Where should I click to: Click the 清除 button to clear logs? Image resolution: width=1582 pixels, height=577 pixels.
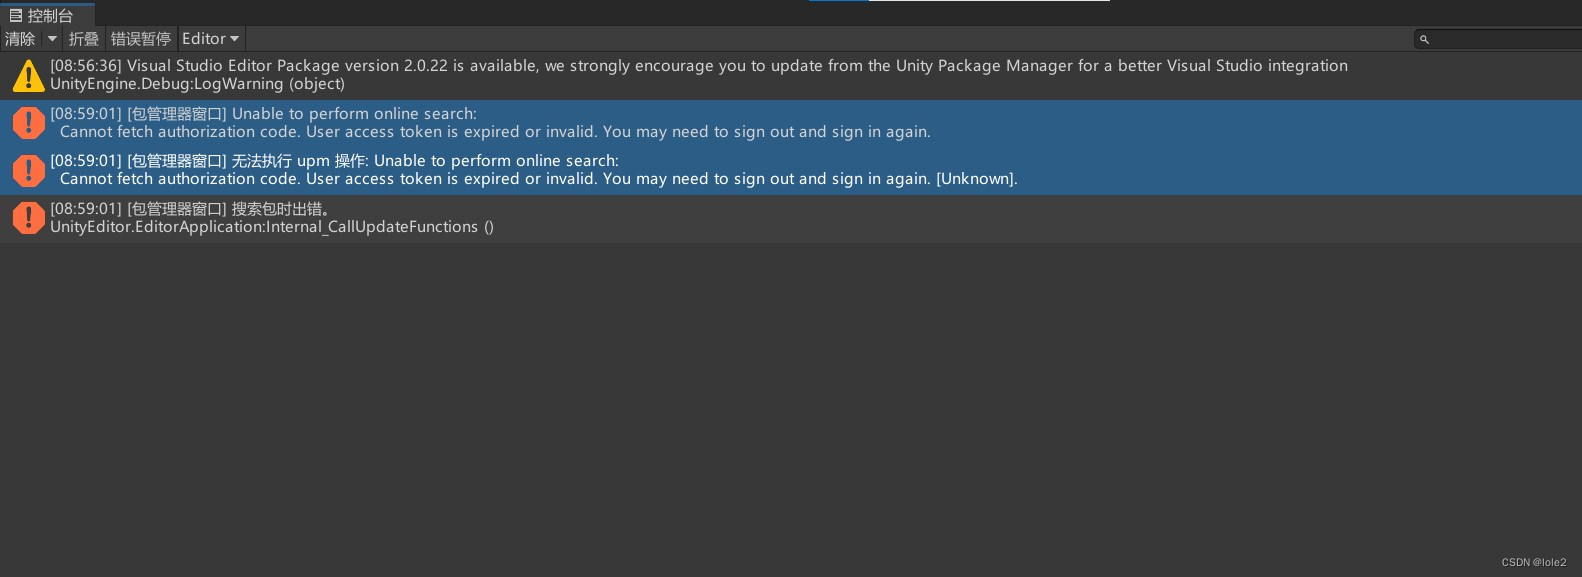click(20, 39)
